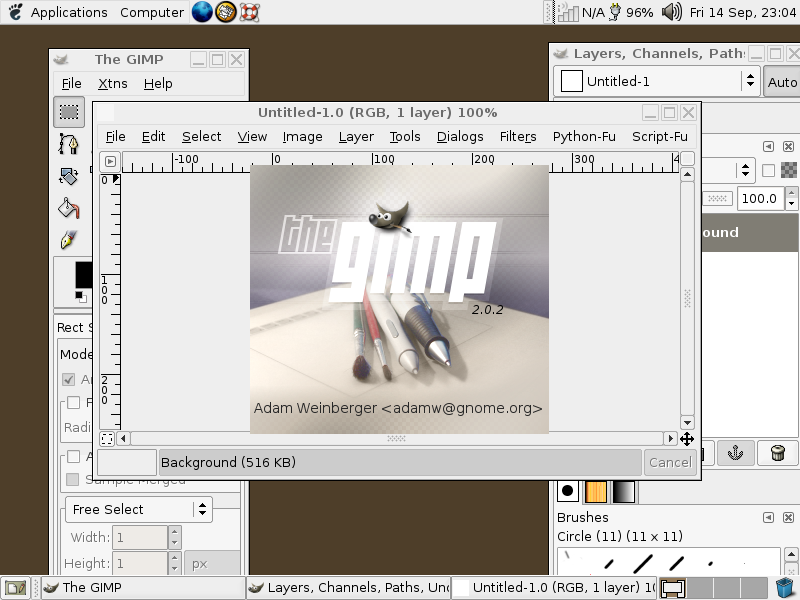Click the opacity 100.0 input field
Screen dimensions: 800x600
(760, 198)
